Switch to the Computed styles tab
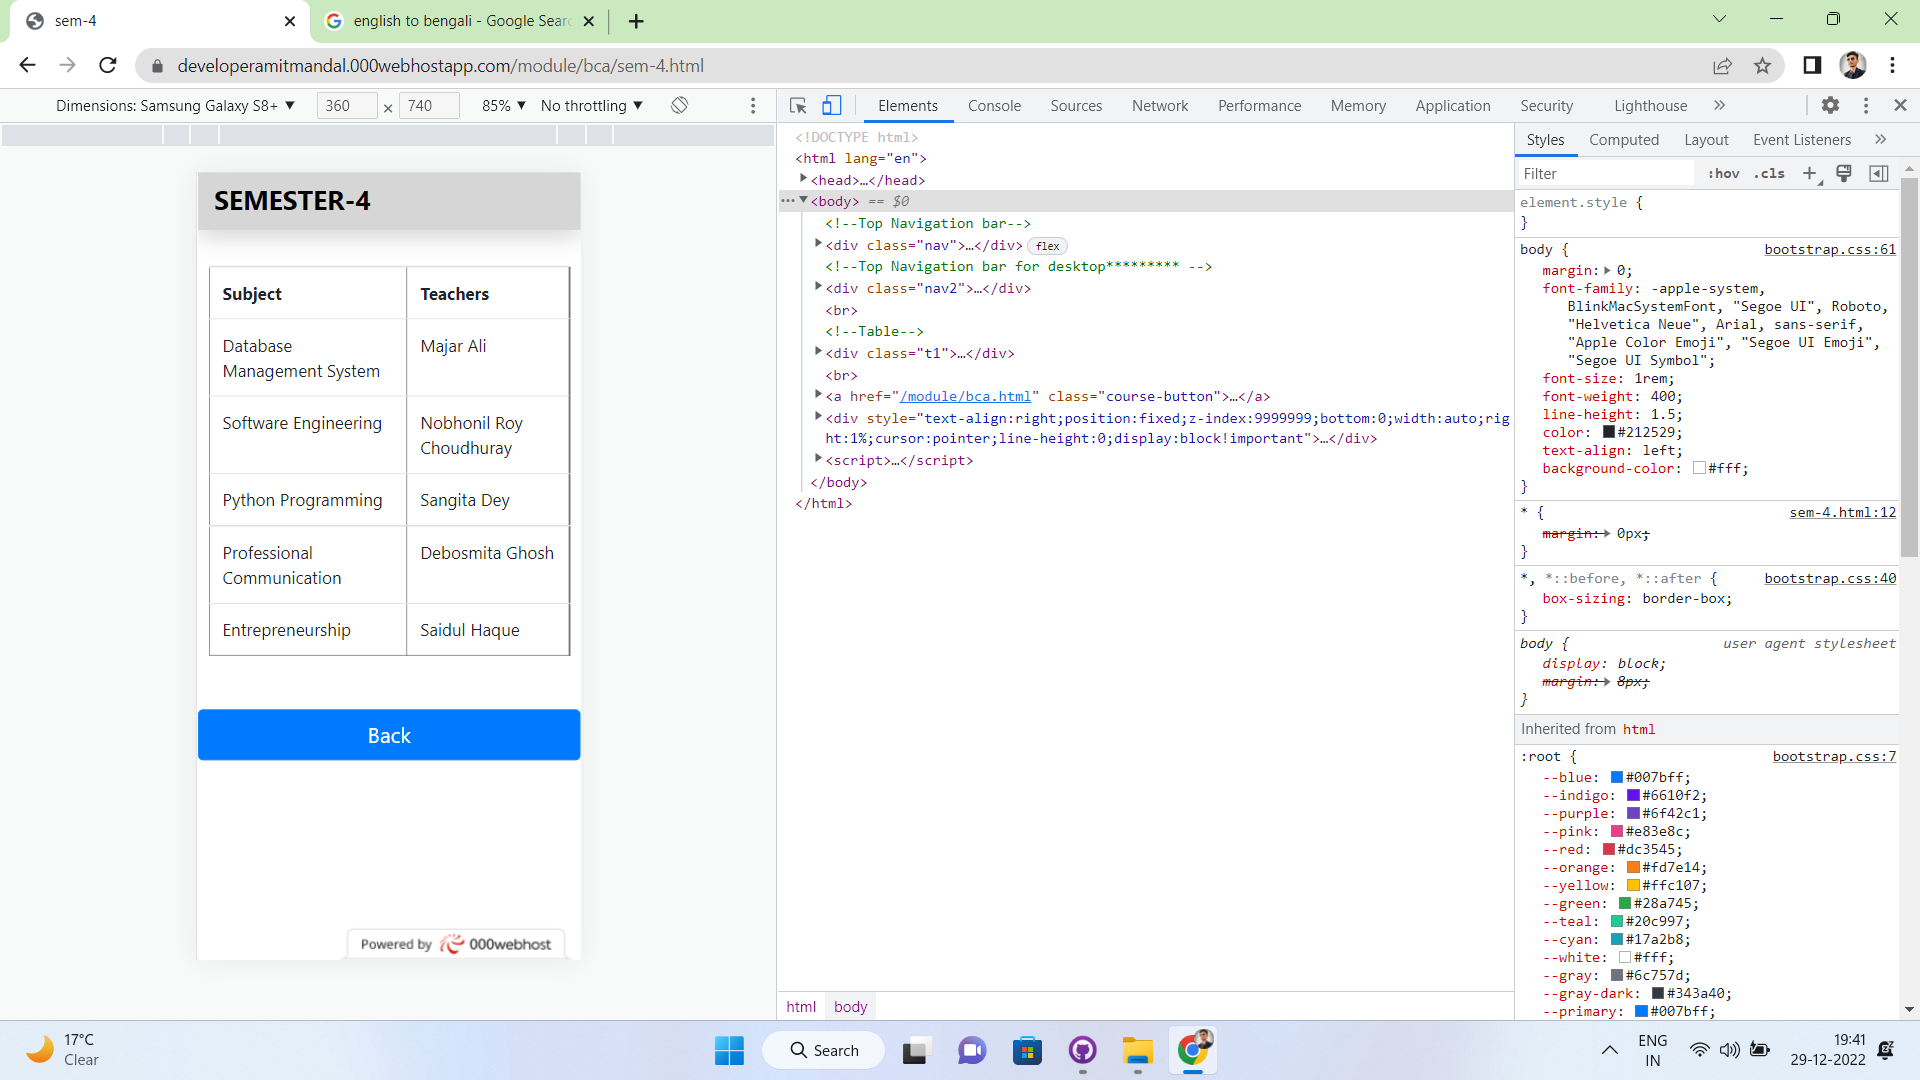This screenshot has width=1920, height=1080. (1623, 139)
